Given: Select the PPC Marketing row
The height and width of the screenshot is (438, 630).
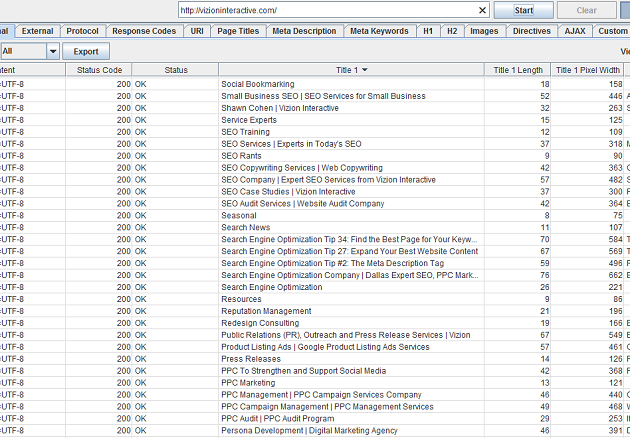Looking at the screenshot, I should [248, 383].
